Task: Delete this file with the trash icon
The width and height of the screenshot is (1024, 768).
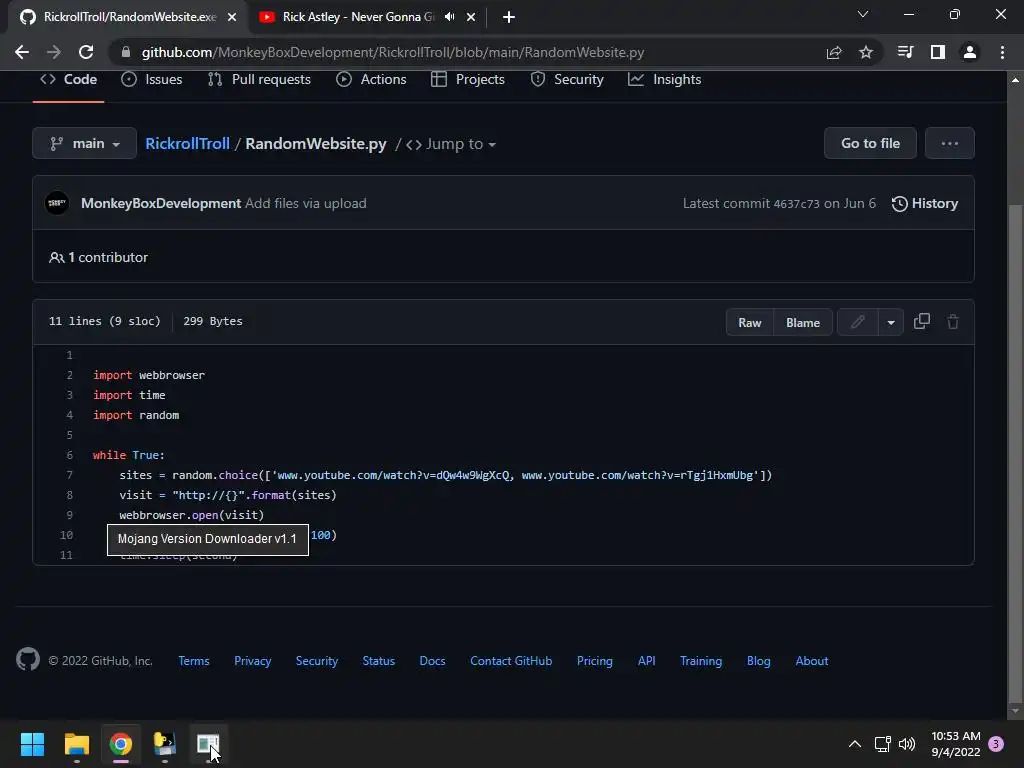Action: click(x=953, y=321)
